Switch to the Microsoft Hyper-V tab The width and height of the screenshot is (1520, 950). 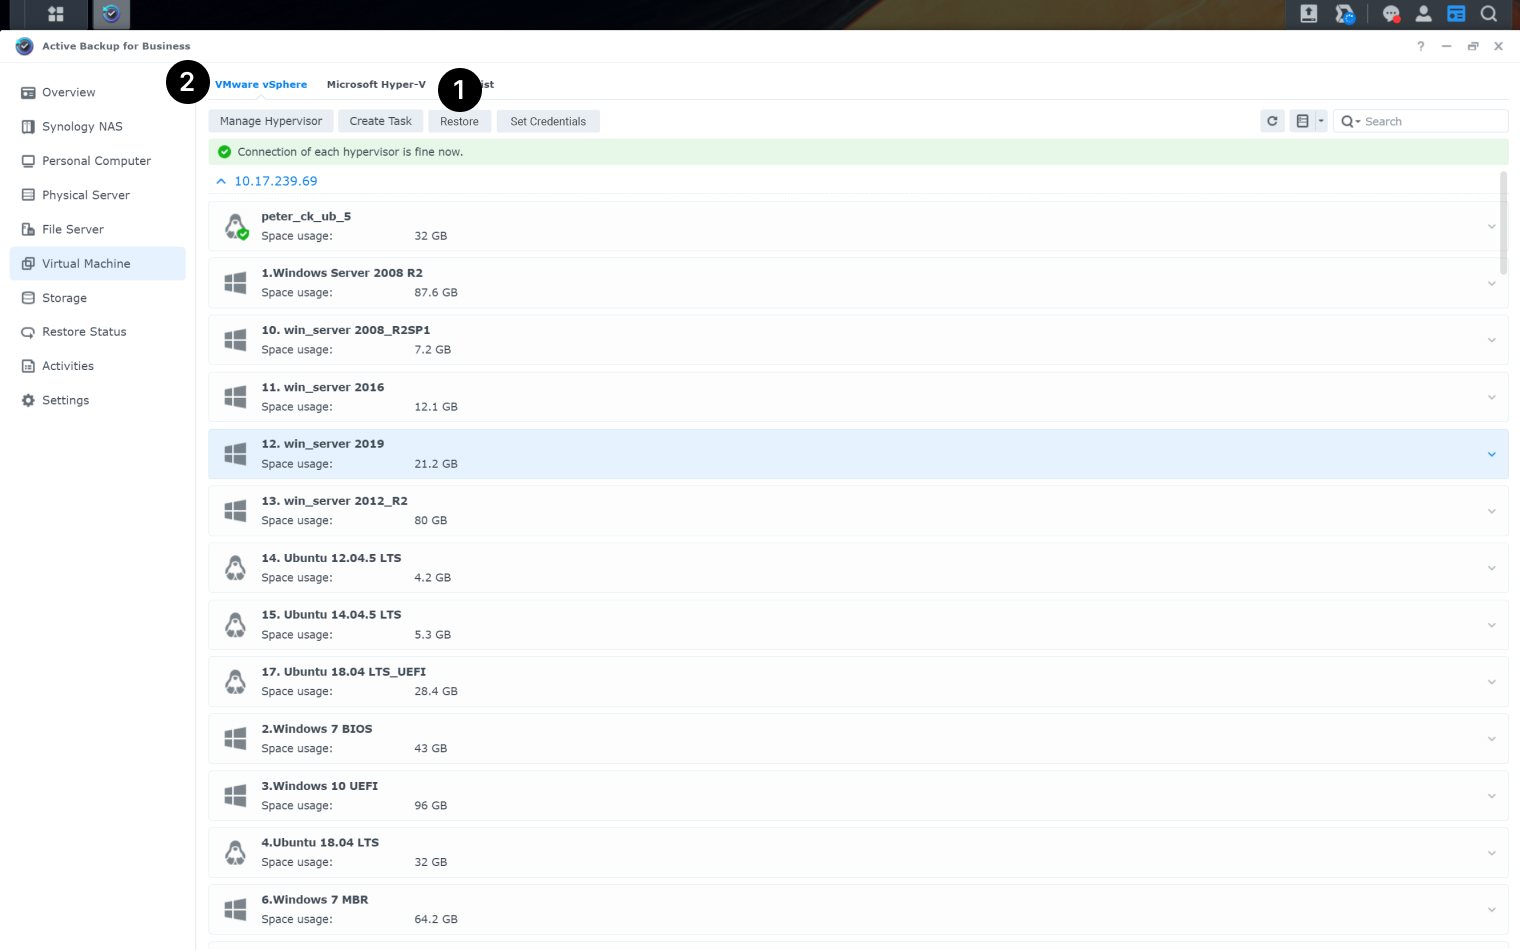[376, 84]
